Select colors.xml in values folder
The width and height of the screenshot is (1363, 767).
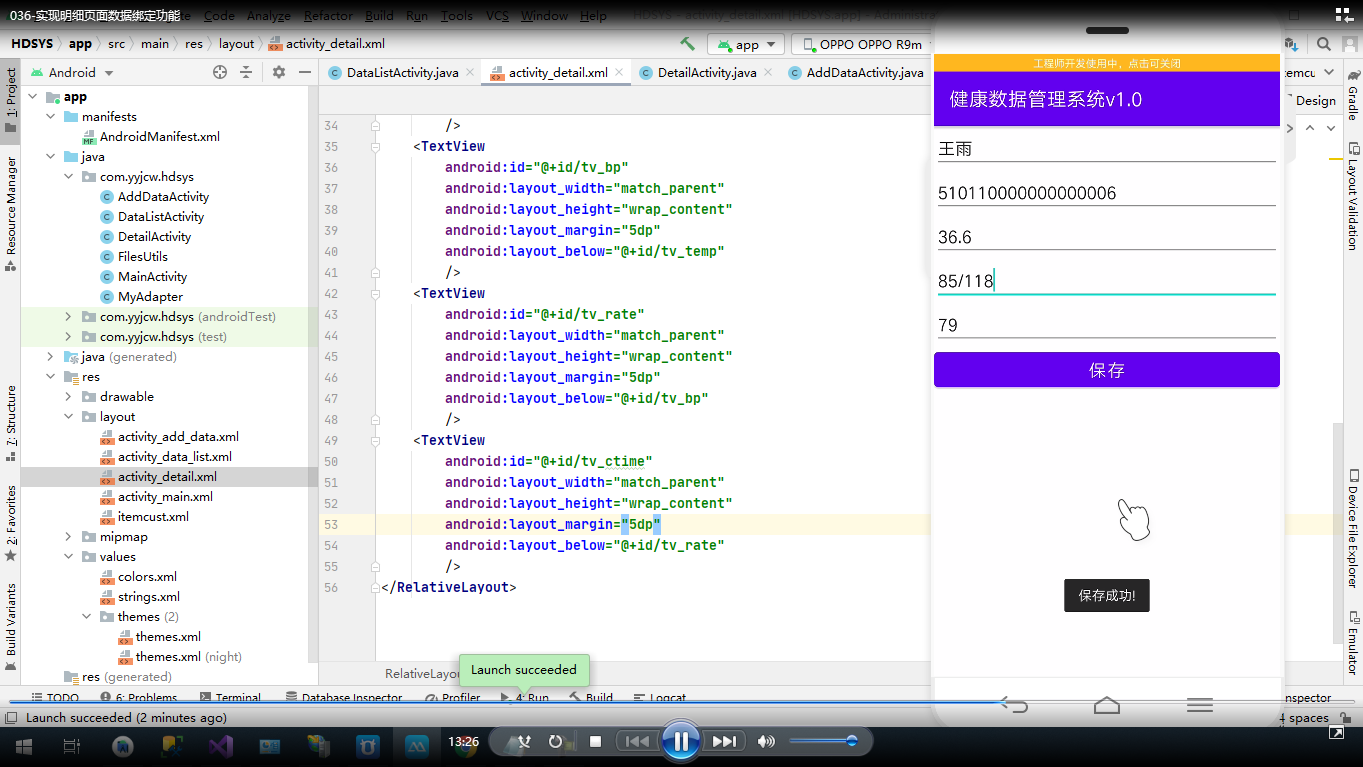[147, 577]
